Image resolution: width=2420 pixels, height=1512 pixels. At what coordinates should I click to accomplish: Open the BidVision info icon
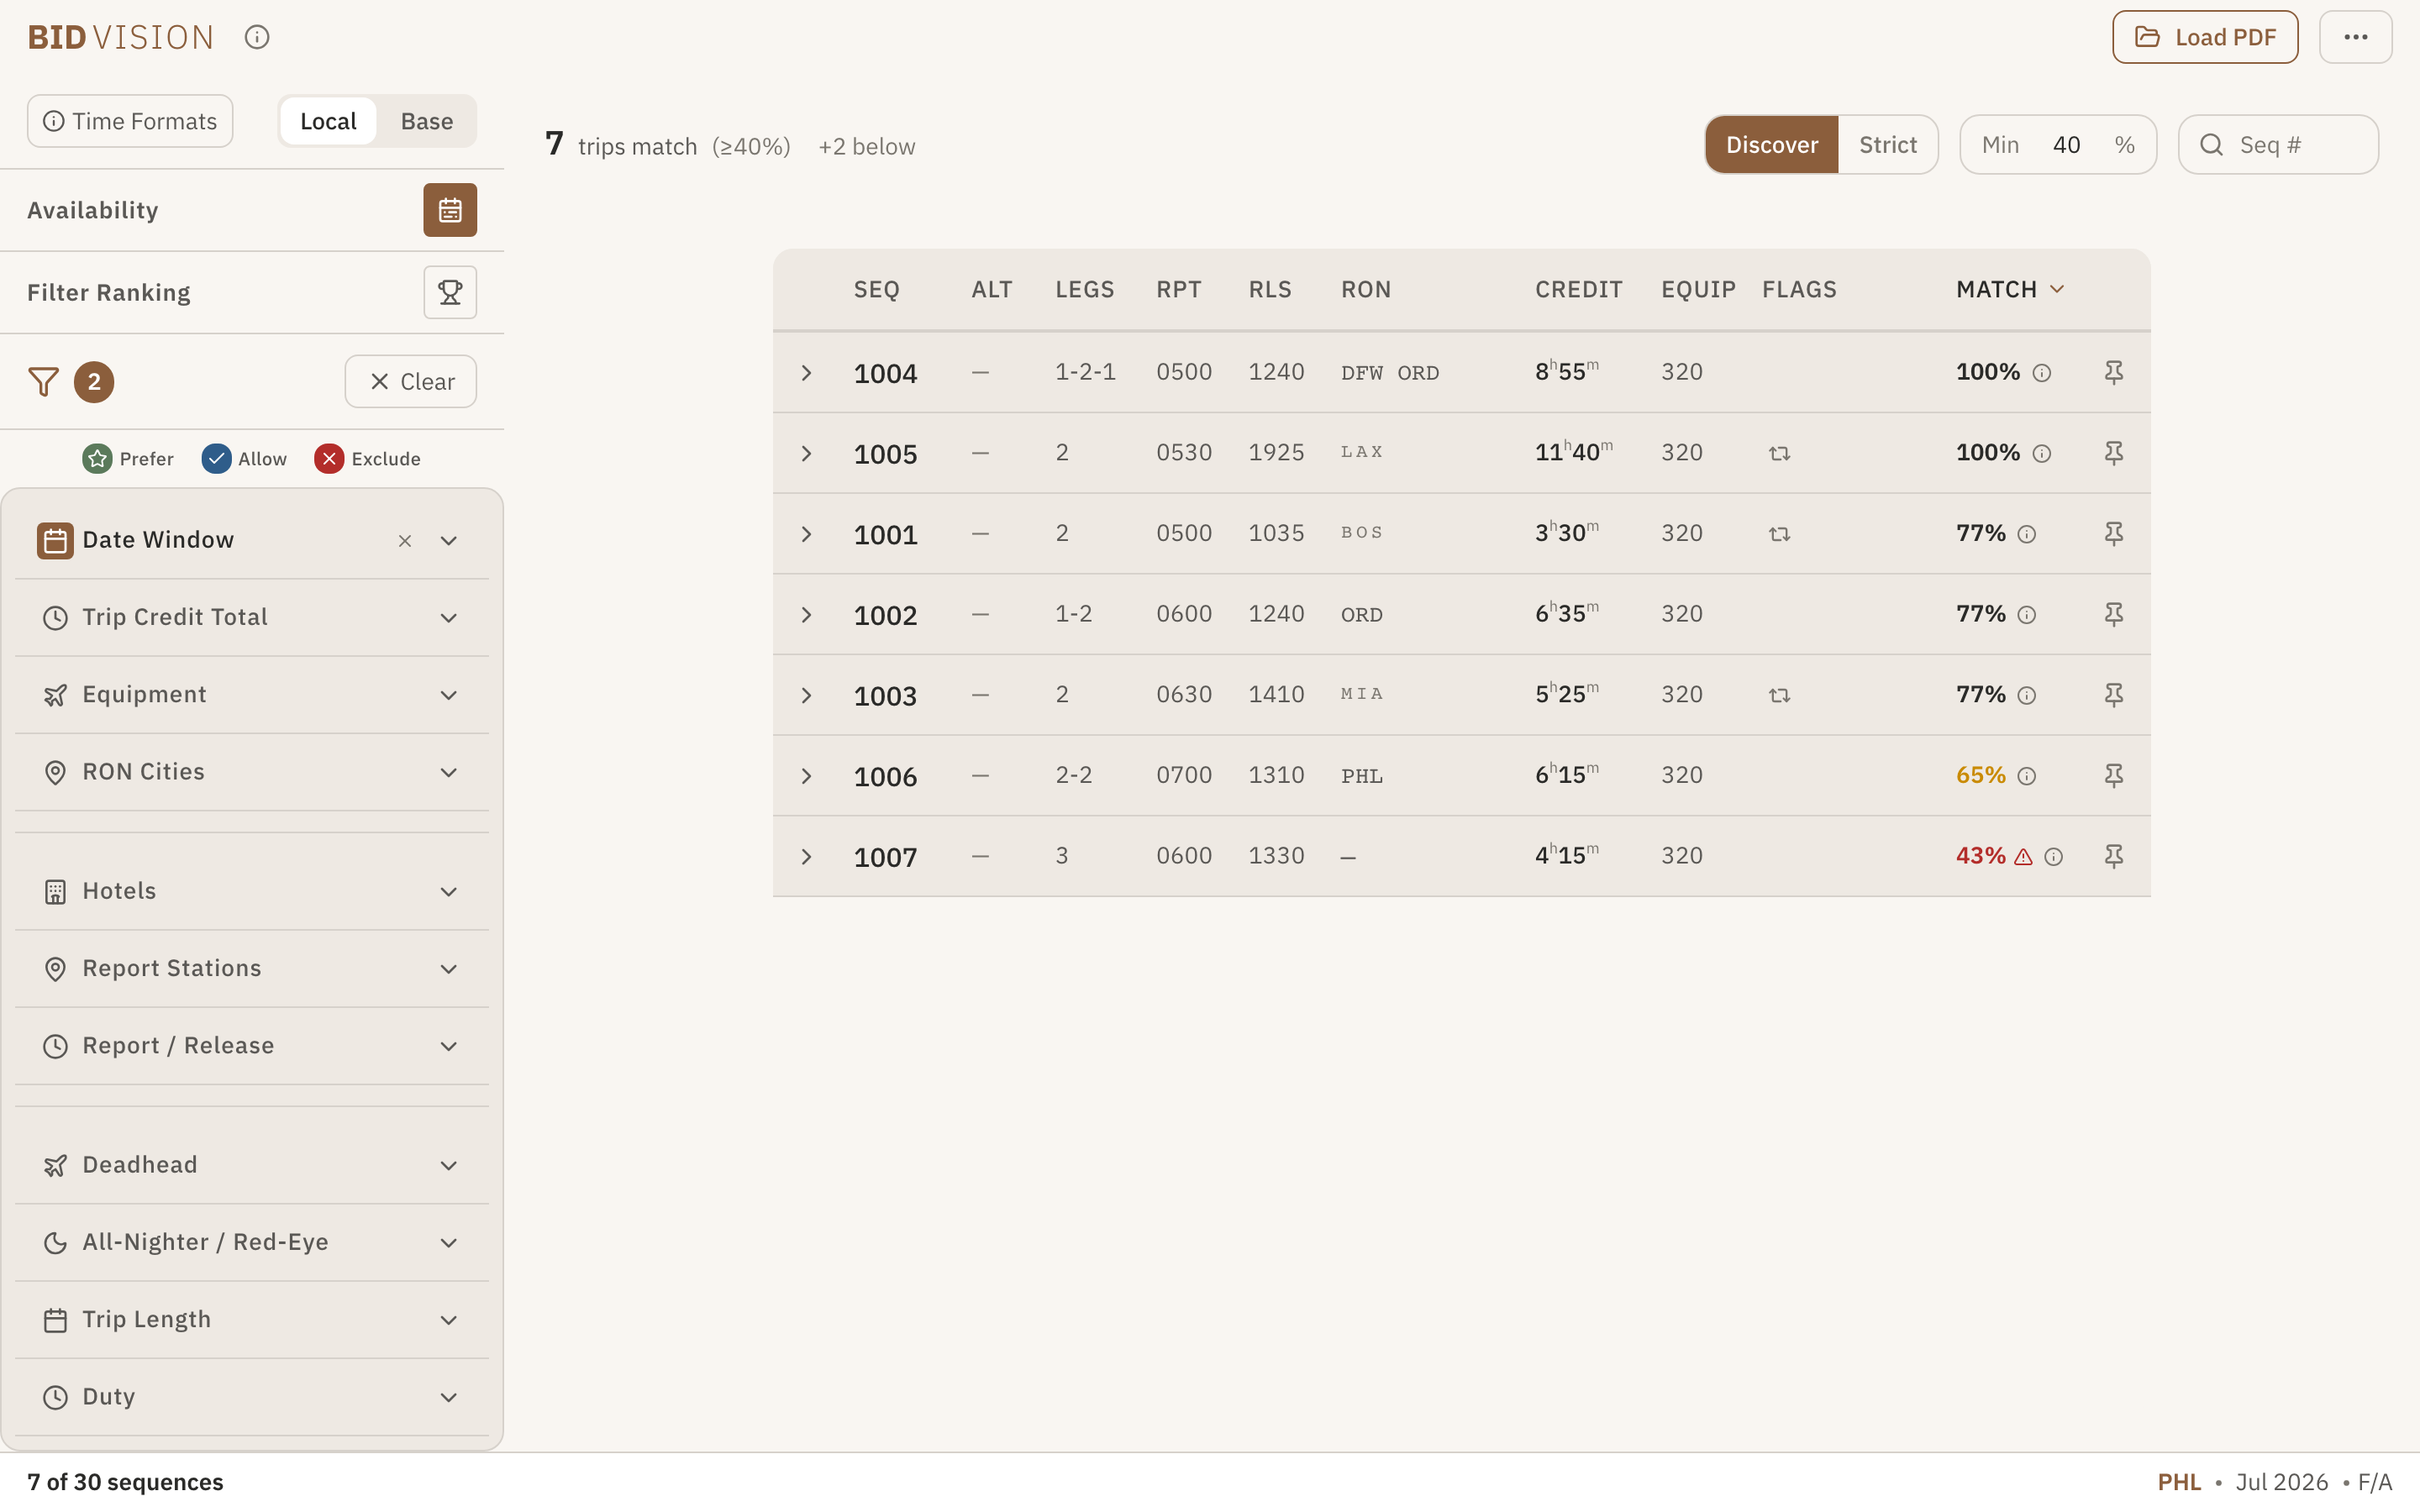click(x=257, y=37)
